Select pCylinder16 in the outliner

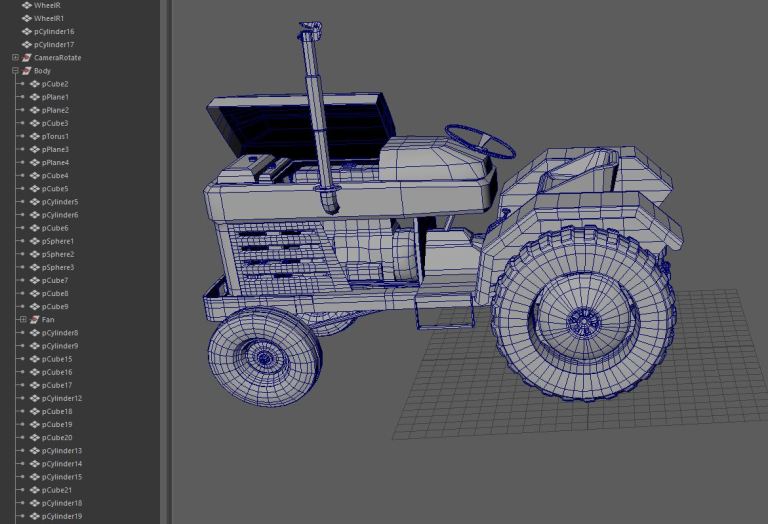(x=54, y=31)
